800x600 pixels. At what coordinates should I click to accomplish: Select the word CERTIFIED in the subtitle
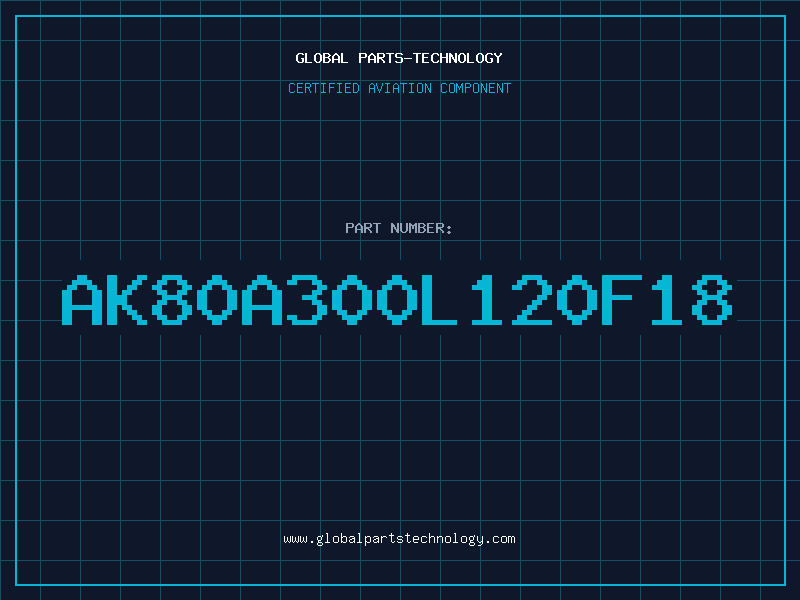click(x=323, y=88)
